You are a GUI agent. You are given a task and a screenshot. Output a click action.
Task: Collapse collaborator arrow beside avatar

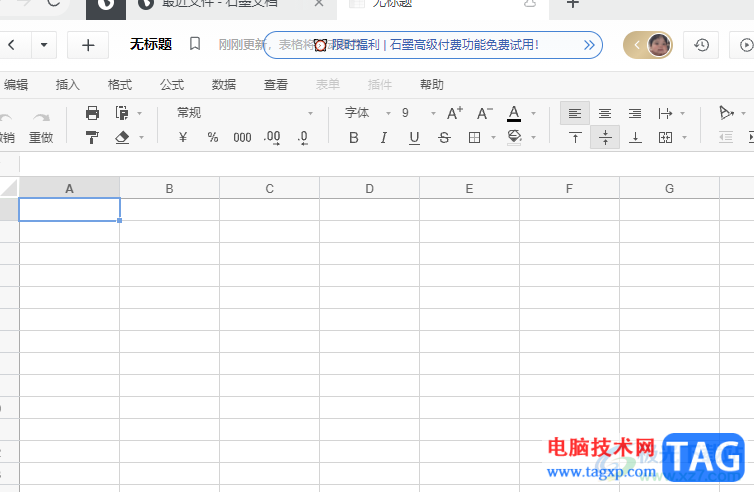pos(637,45)
